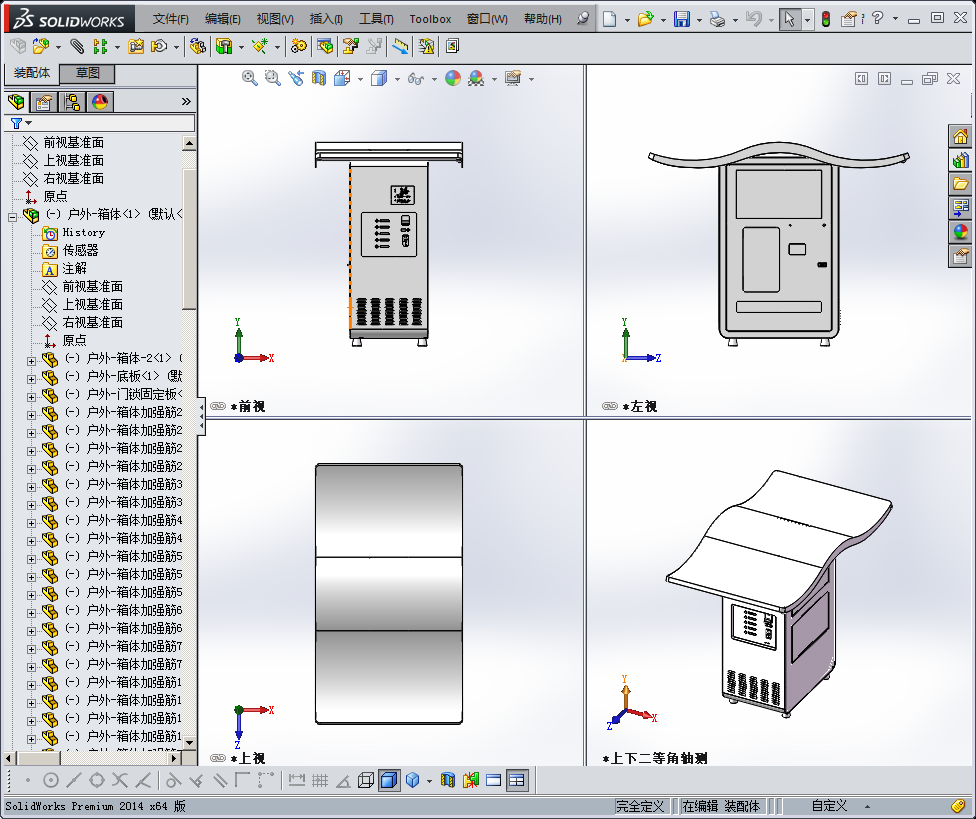Select the History item in tree
The image size is (976, 819).
(83, 233)
